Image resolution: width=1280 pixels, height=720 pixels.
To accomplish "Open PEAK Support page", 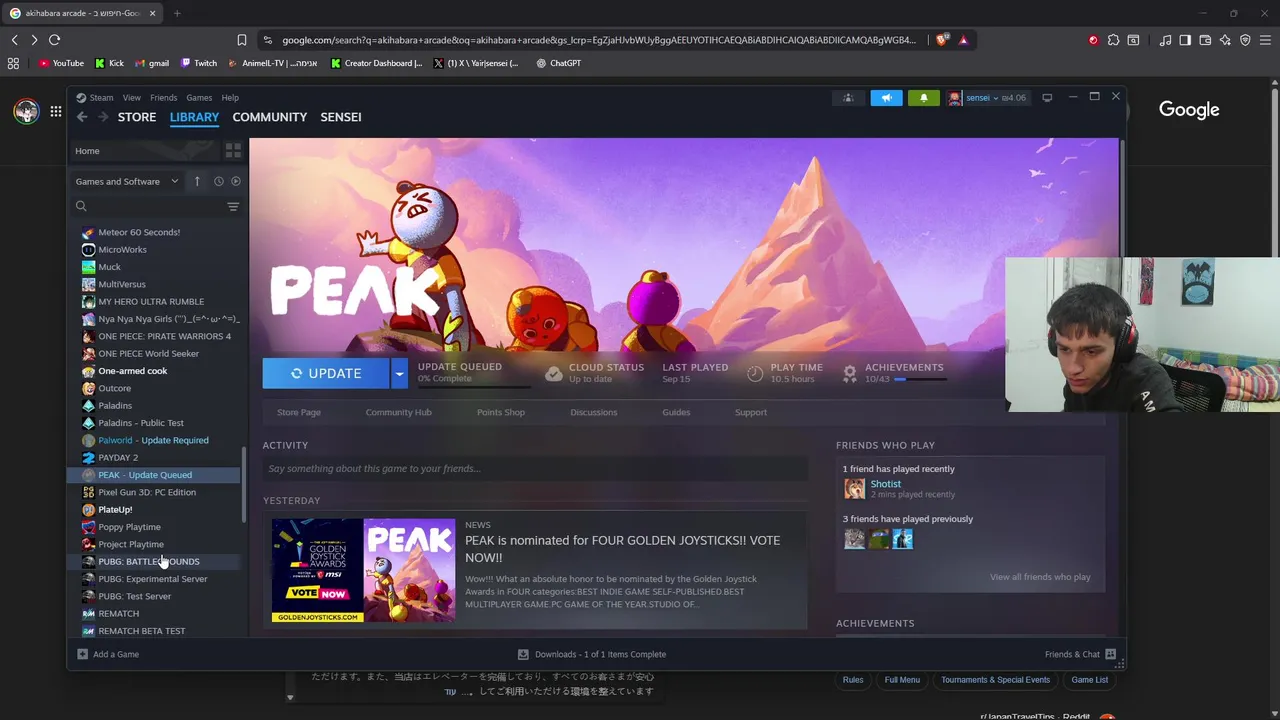I will pyautogui.click(x=751, y=412).
